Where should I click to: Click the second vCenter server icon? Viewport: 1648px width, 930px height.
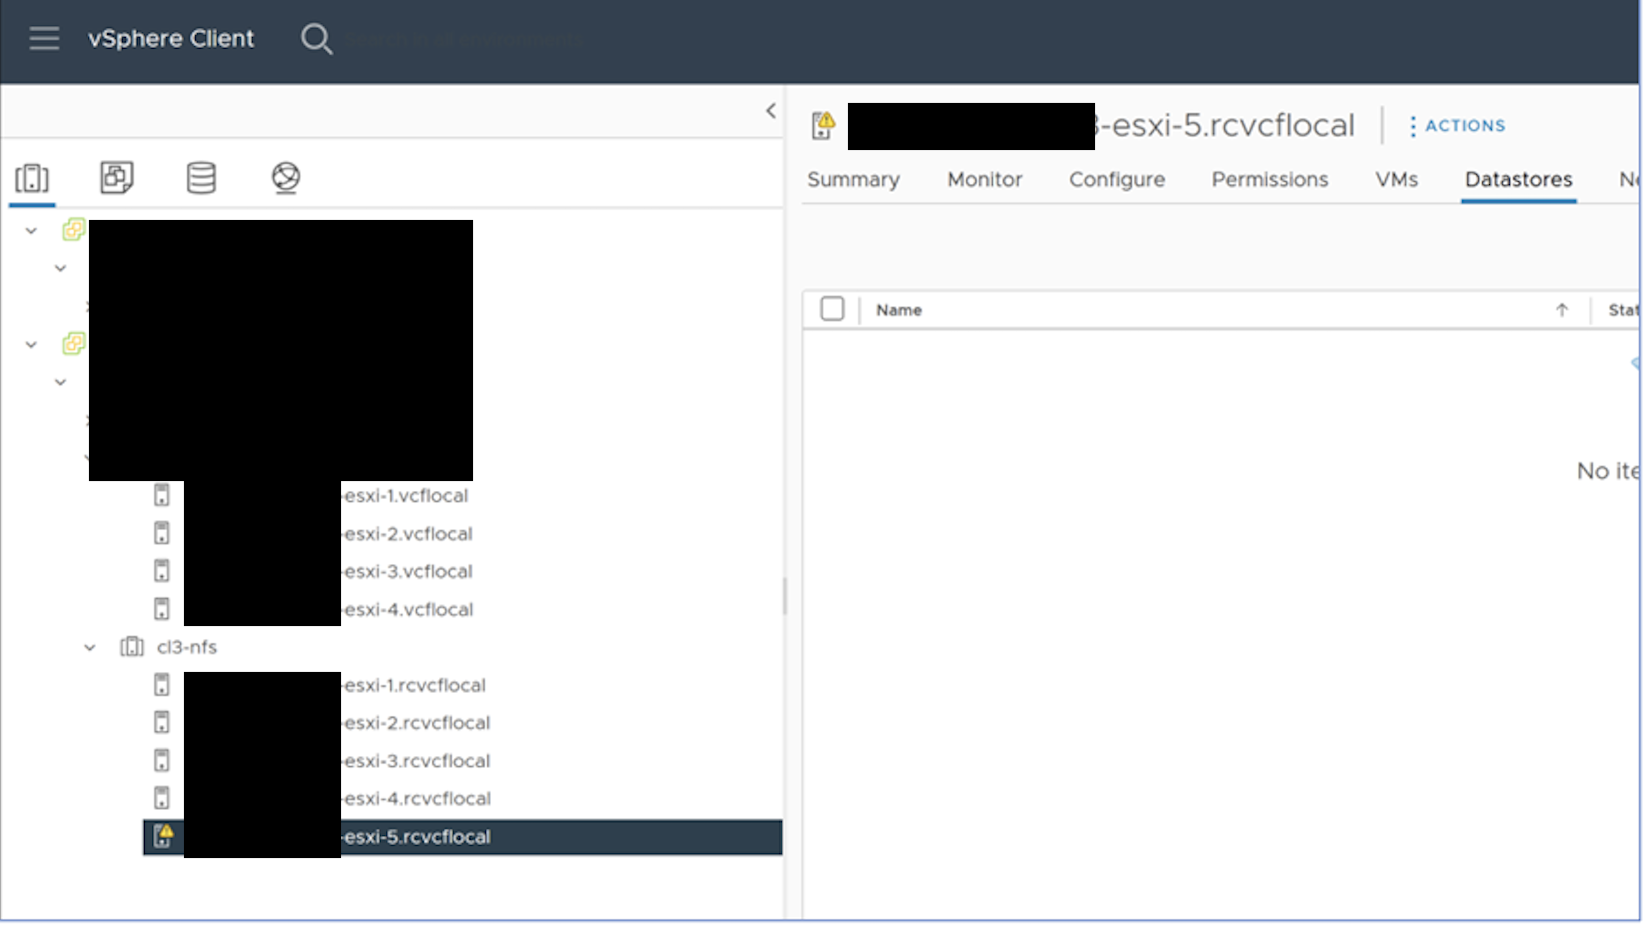click(x=73, y=344)
